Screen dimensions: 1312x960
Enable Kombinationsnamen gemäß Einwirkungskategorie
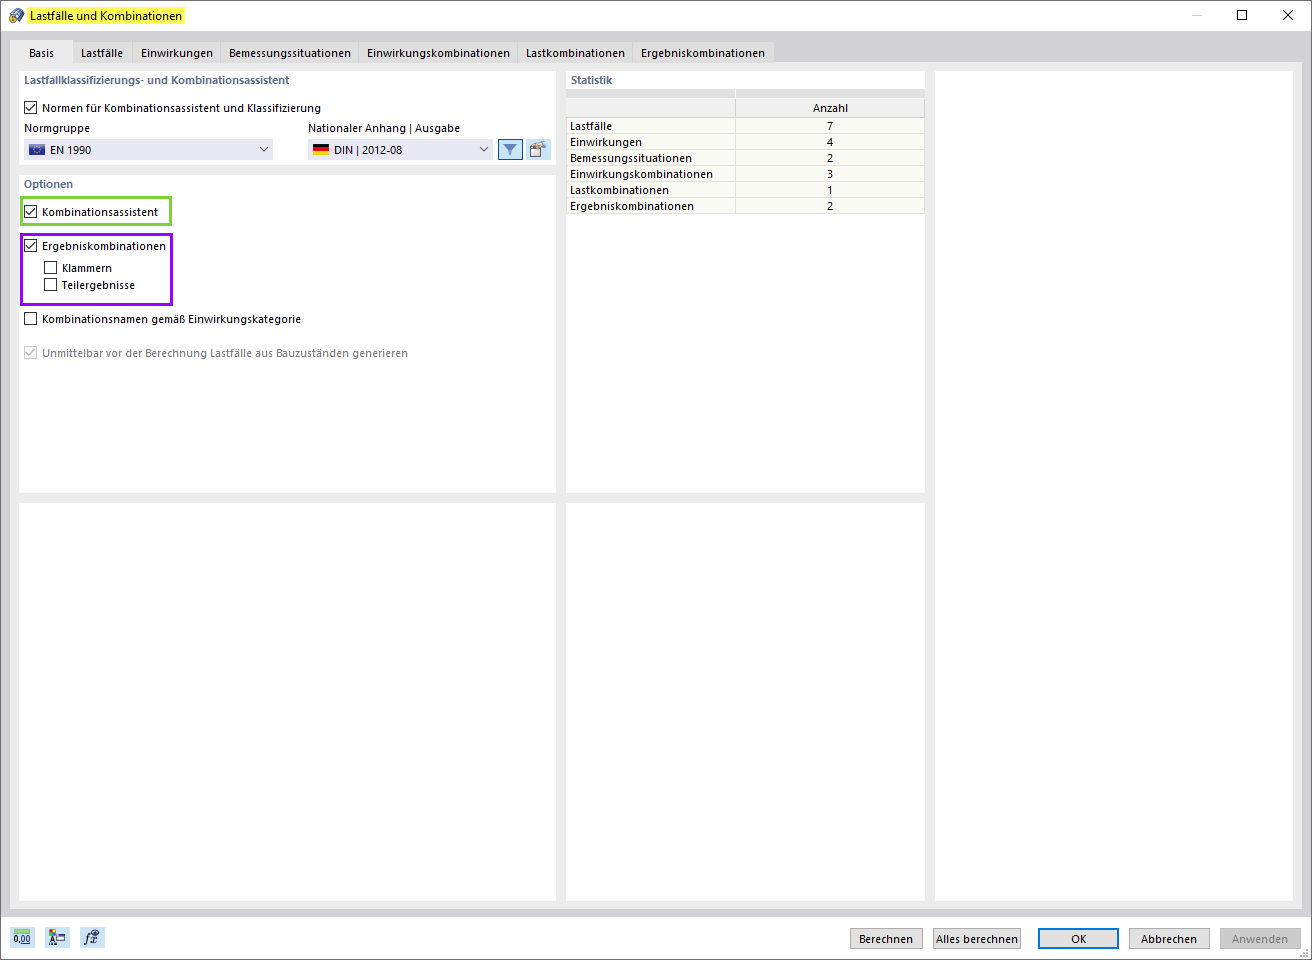pos(30,318)
